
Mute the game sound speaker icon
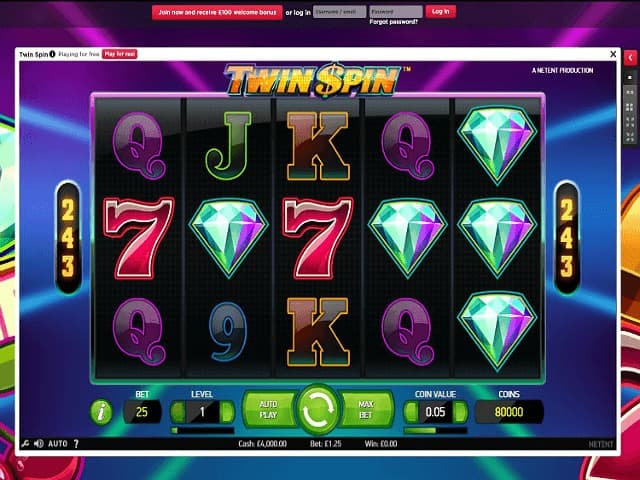pos(39,444)
